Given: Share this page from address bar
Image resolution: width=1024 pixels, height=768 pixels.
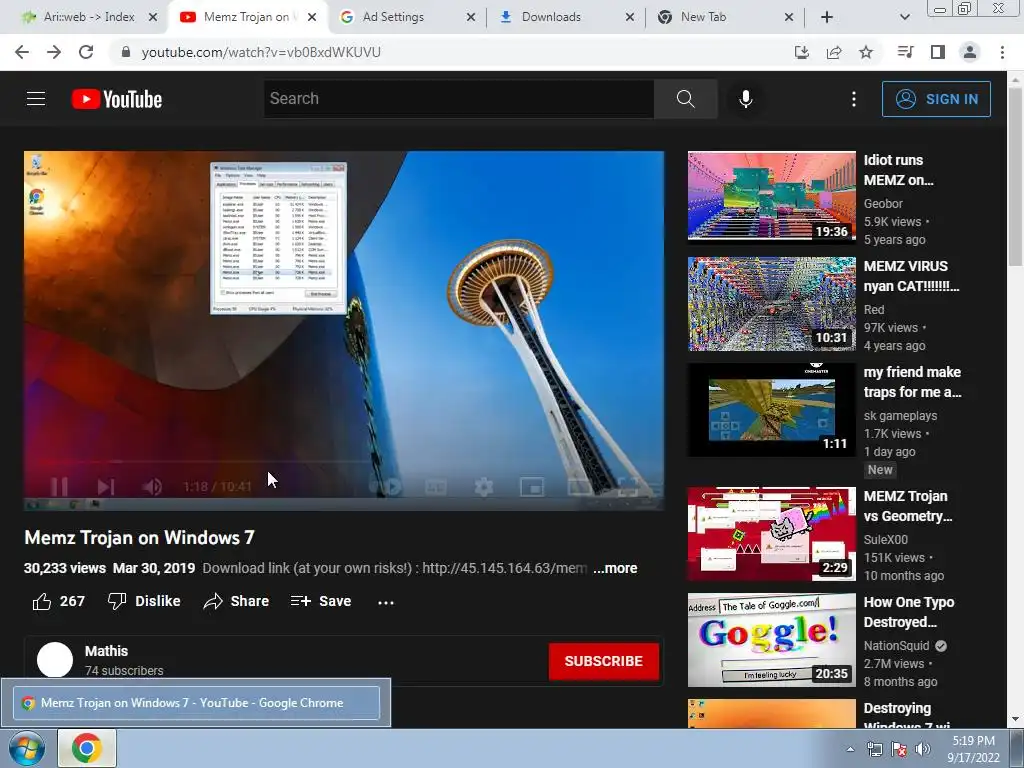Looking at the screenshot, I should [x=834, y=52].
